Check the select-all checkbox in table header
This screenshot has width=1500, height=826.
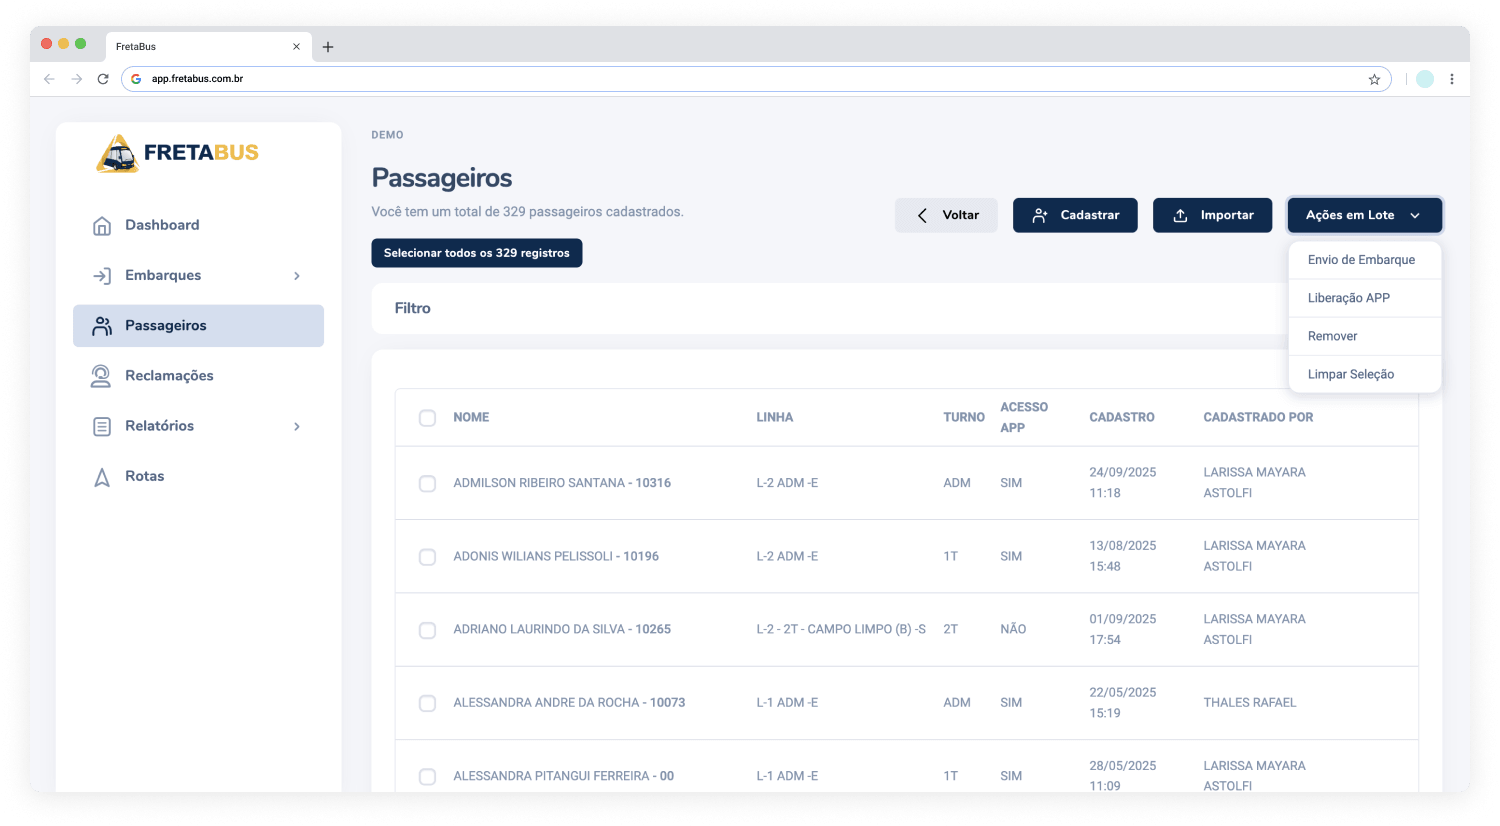pos(427,418)
